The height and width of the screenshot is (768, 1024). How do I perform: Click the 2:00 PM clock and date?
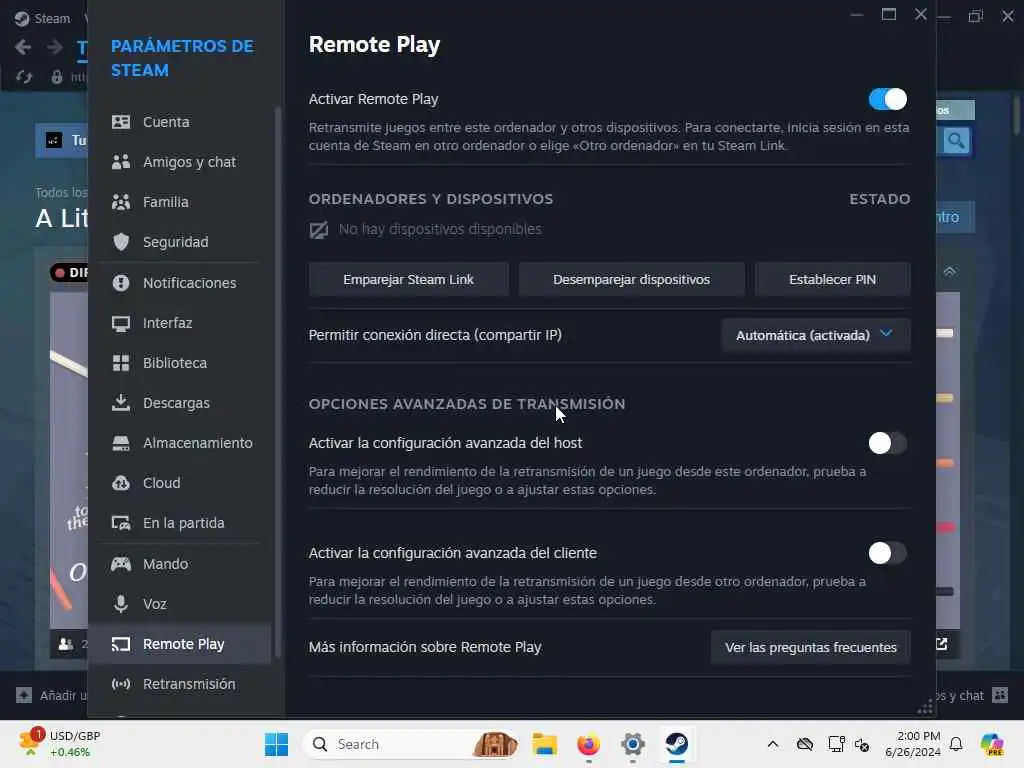point(912,744)
